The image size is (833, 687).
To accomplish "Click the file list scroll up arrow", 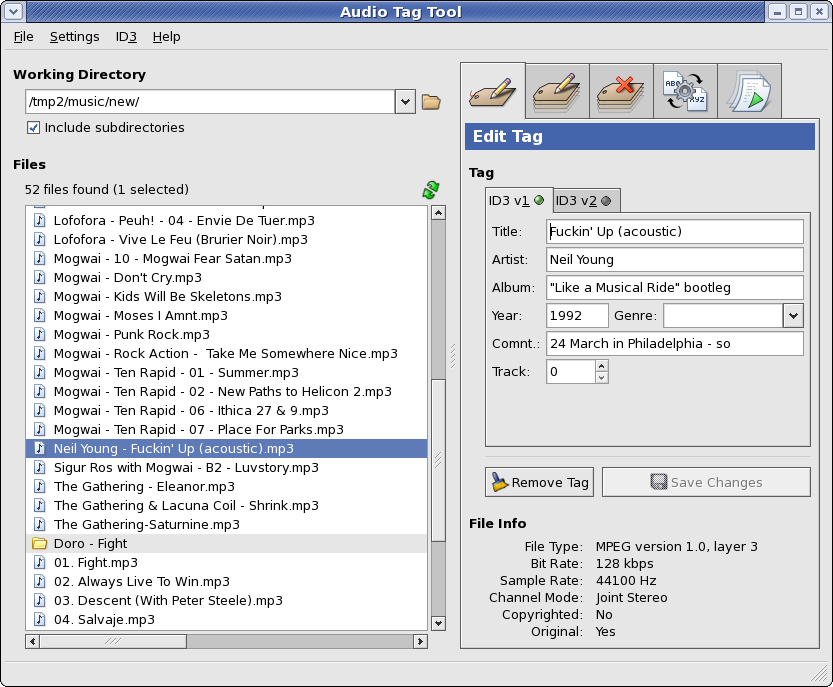I will coord(438,213).
